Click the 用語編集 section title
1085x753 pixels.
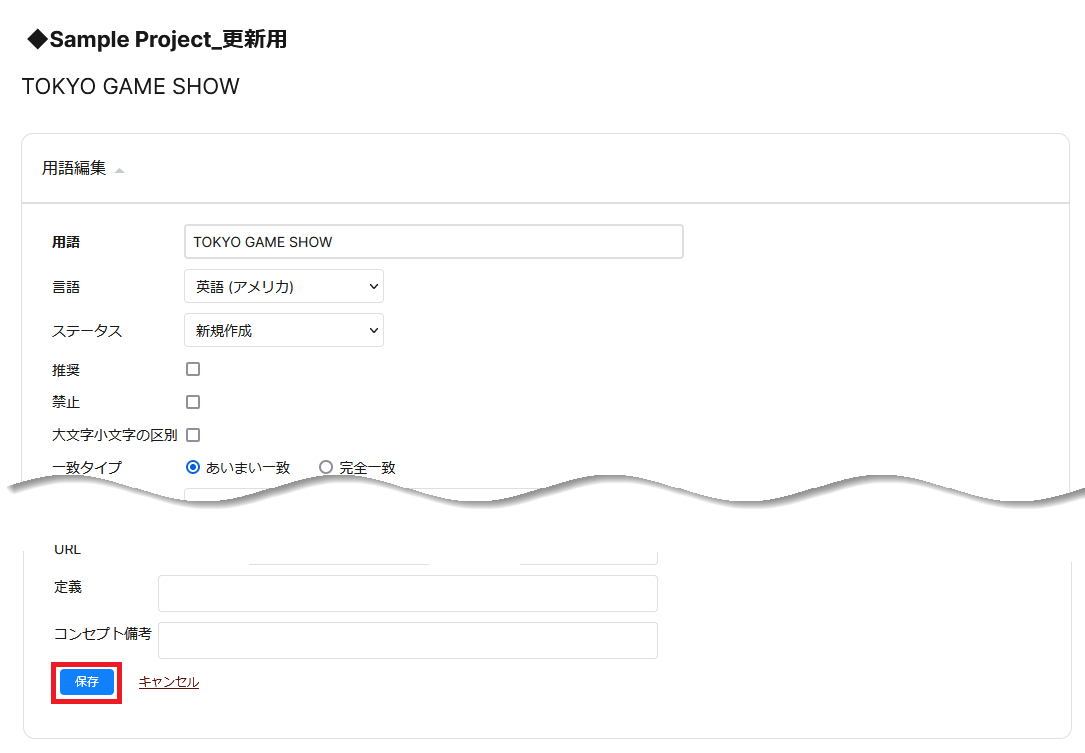(x=74, y=168)
